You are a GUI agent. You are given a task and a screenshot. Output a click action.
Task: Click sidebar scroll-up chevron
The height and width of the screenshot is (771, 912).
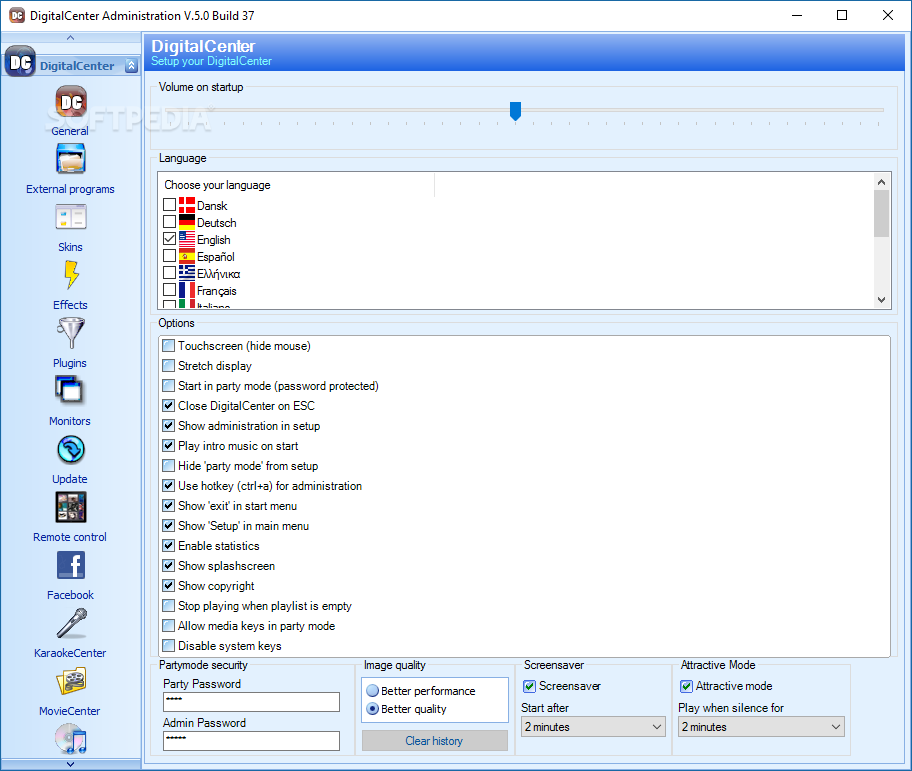click(x=70, y=37)
